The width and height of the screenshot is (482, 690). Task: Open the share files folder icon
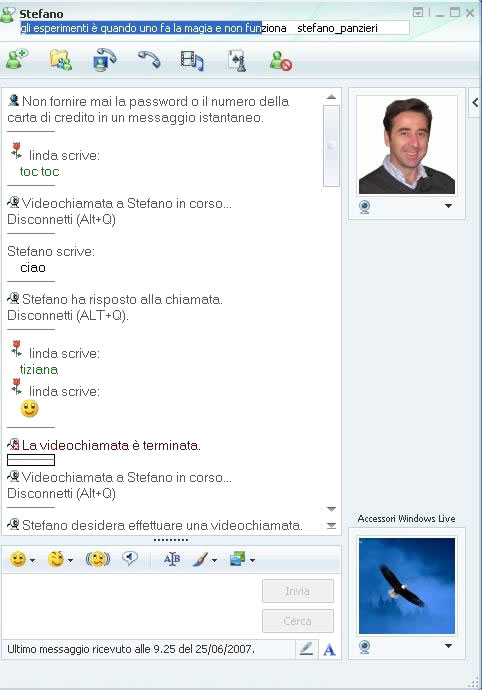click(61, 60)
